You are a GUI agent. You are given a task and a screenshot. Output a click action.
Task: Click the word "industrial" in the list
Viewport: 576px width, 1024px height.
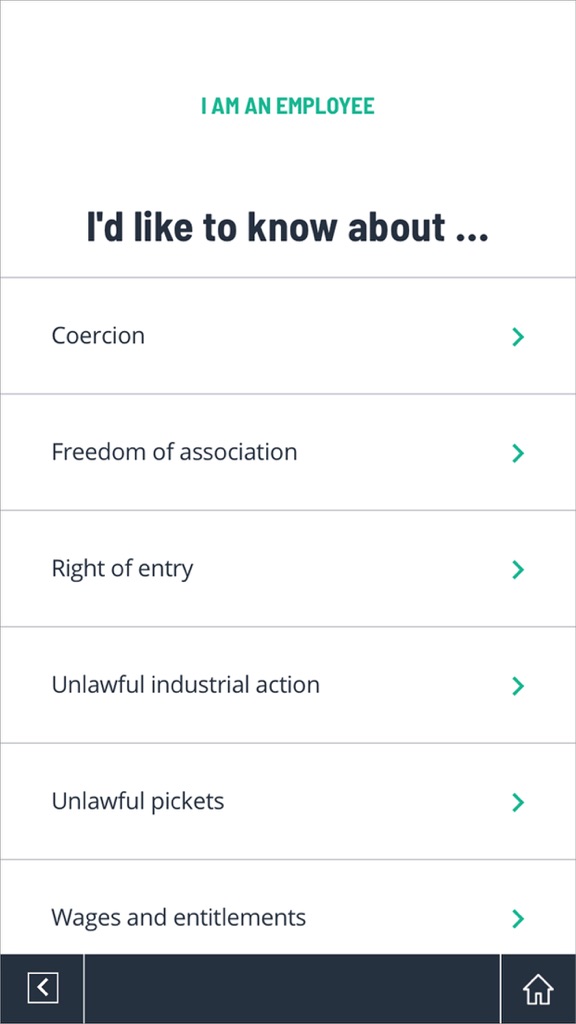click(201, 684)
